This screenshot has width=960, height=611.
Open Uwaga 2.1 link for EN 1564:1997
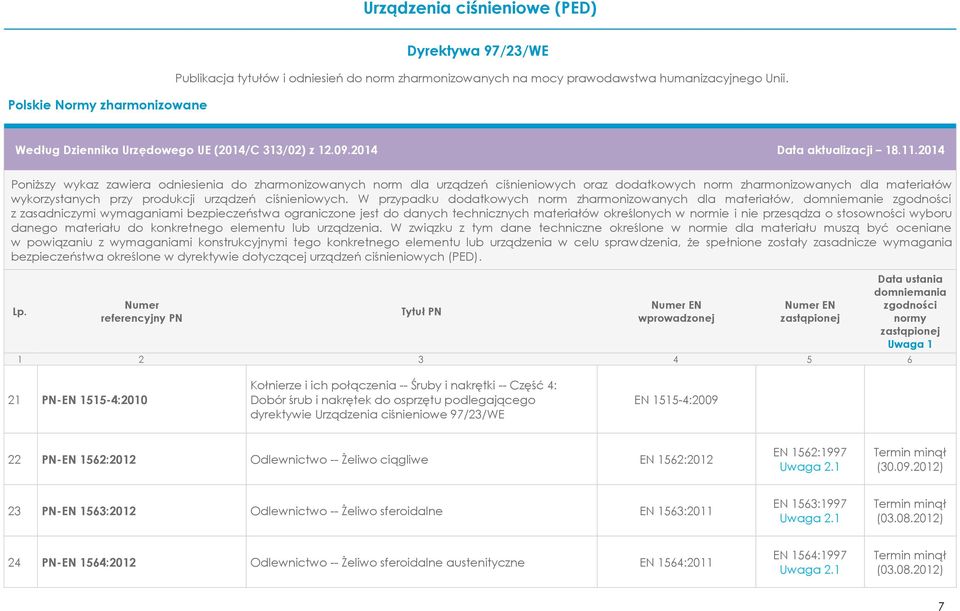(x=809, y=569)
